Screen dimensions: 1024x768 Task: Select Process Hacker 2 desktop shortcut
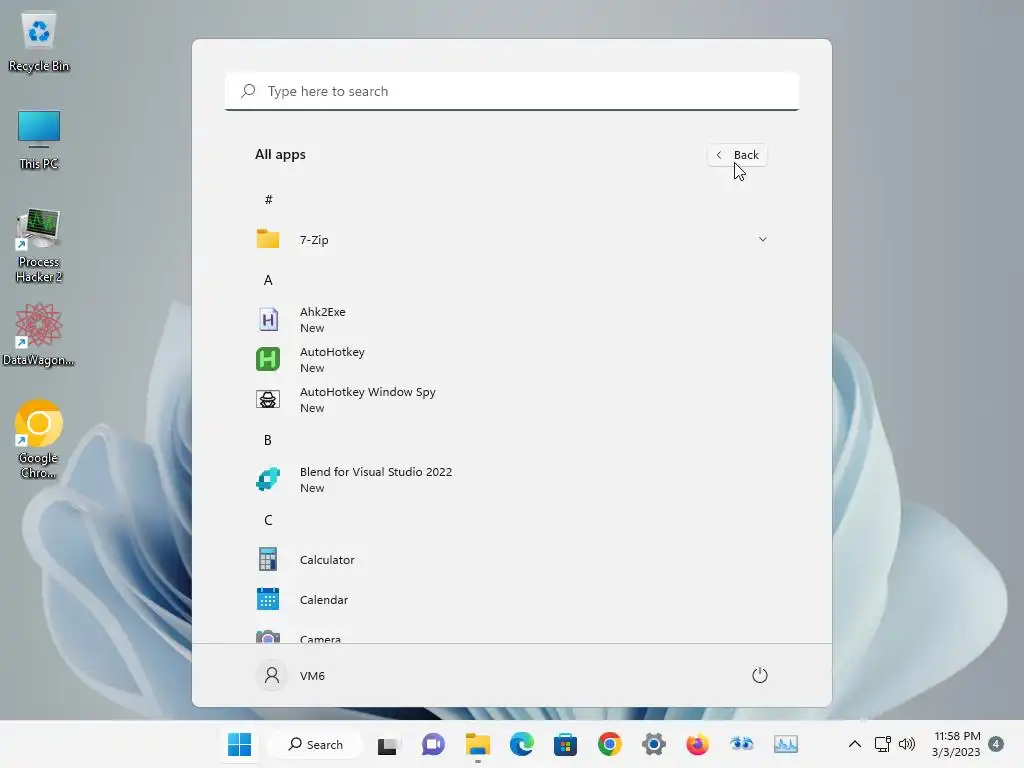[x=39, y=246]
